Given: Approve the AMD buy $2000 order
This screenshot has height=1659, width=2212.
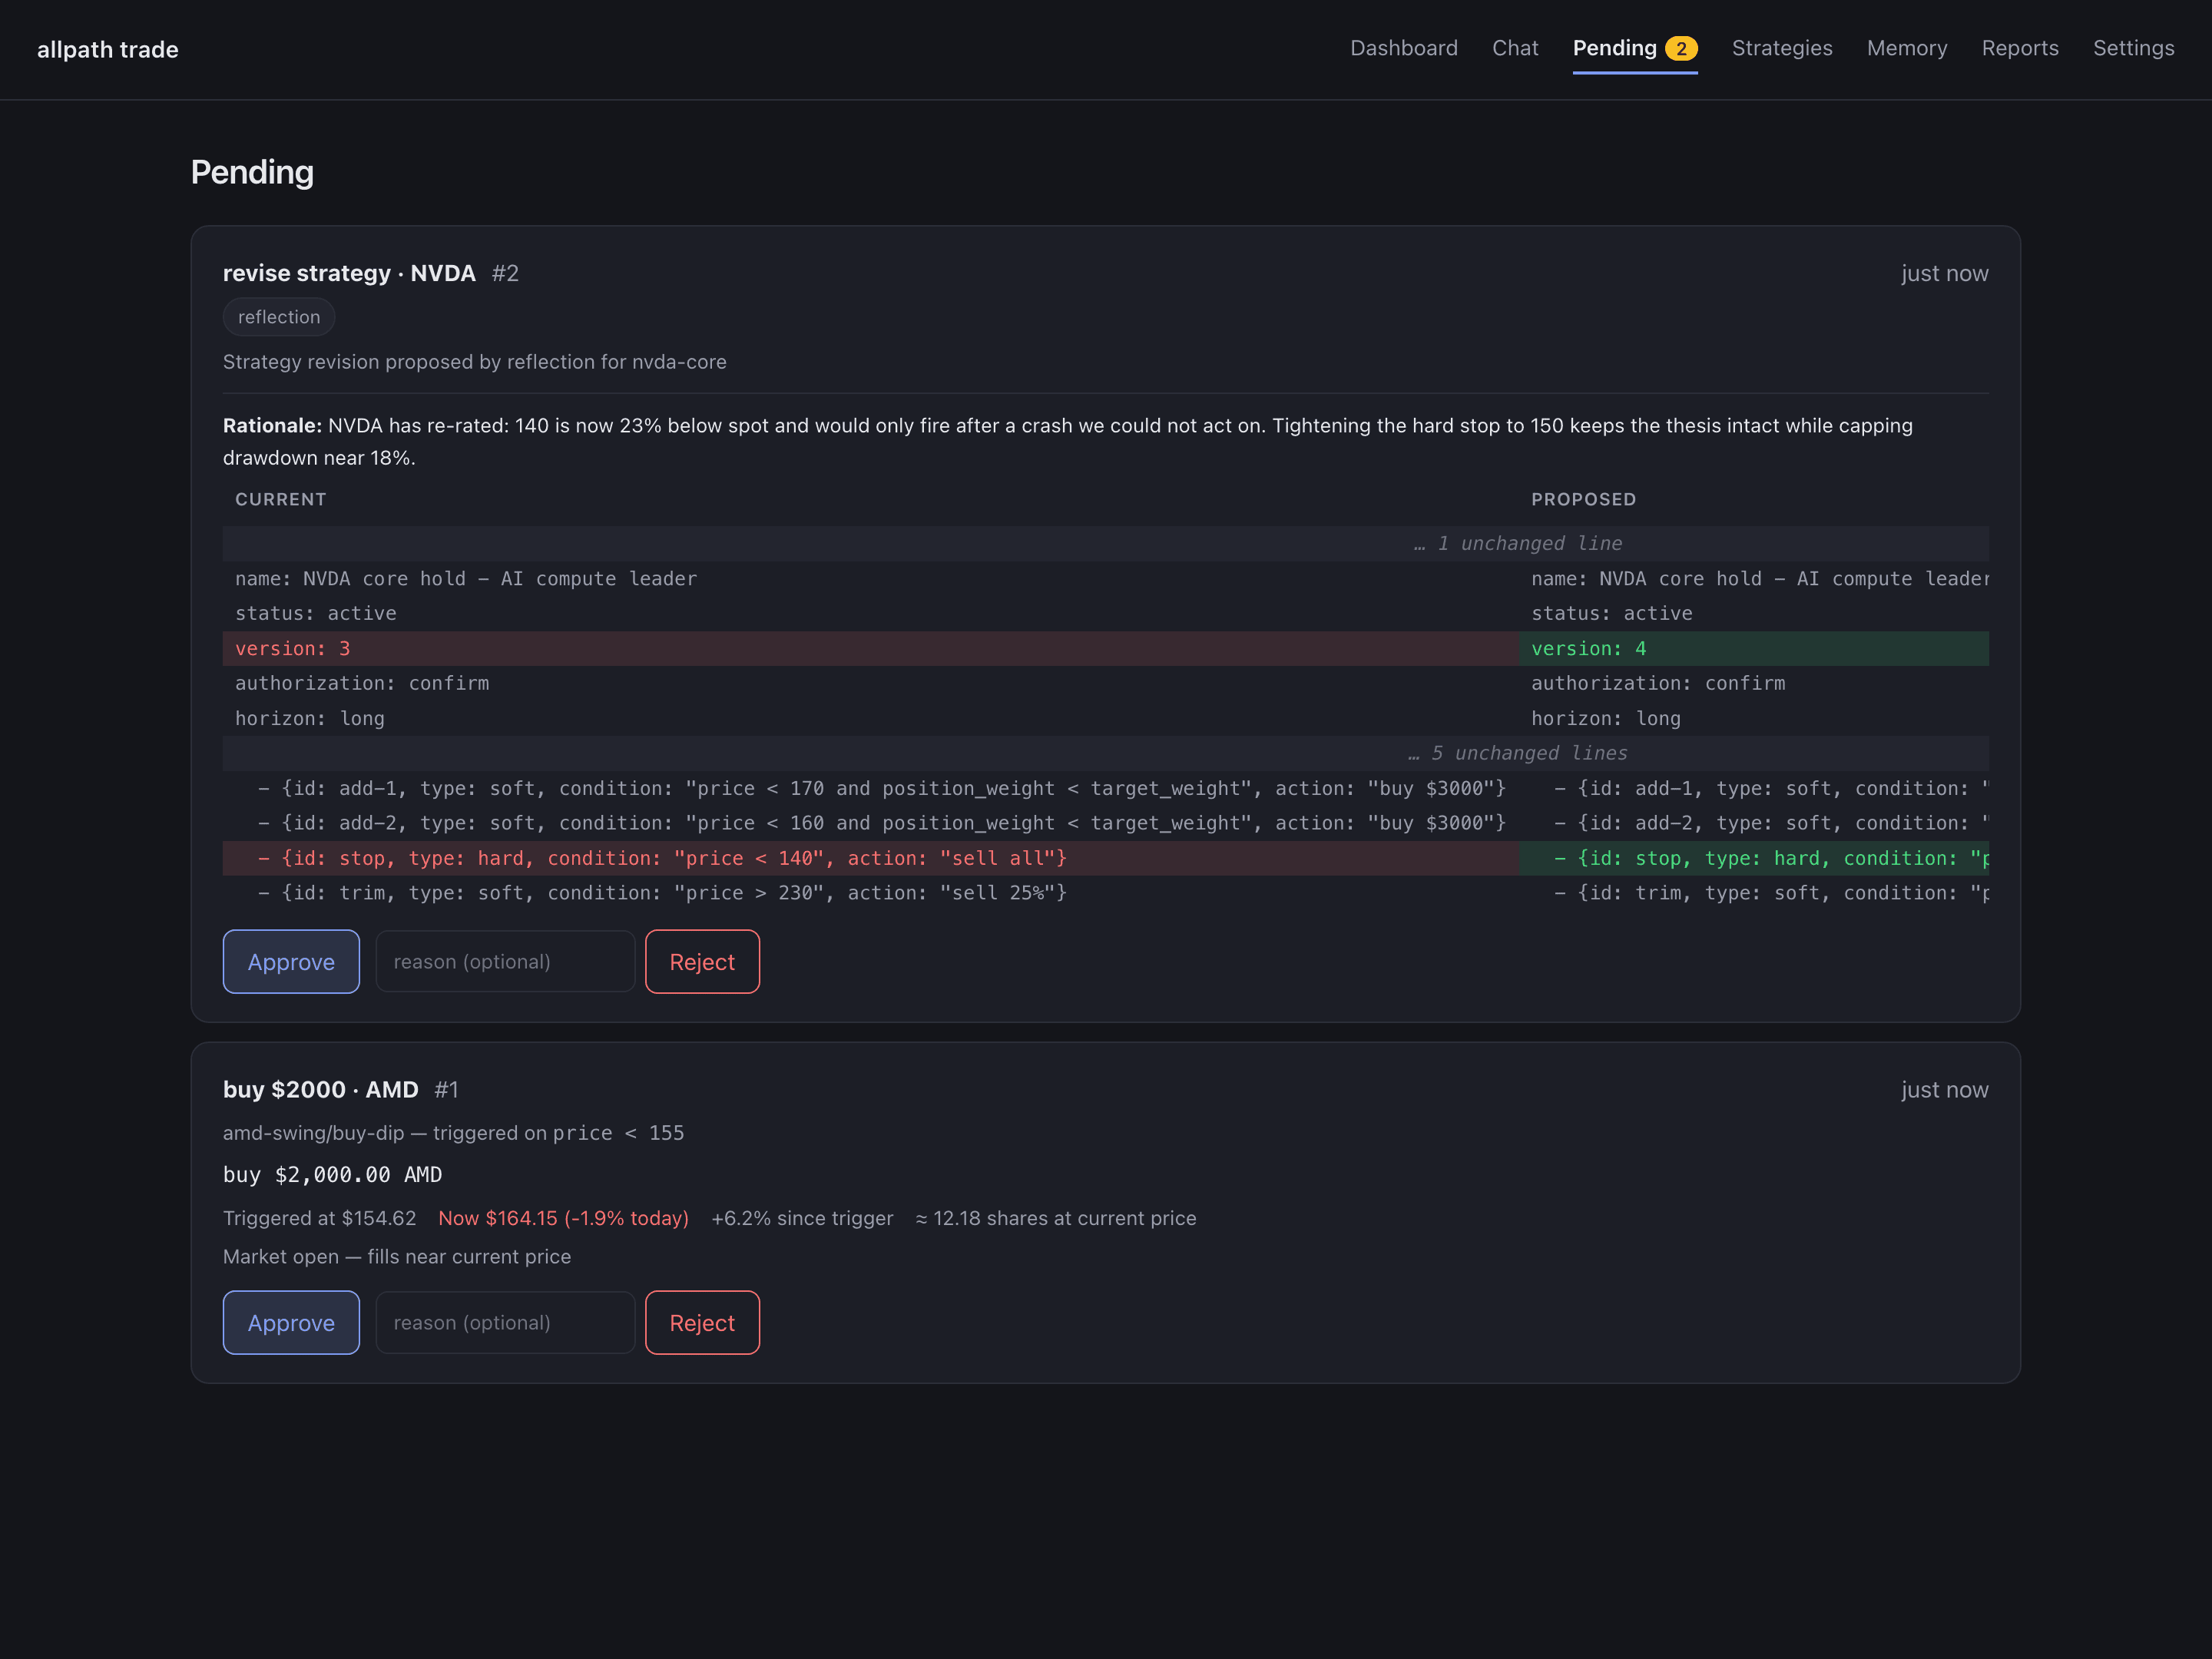Looking at the screenshot, I should coord(291,1322).
